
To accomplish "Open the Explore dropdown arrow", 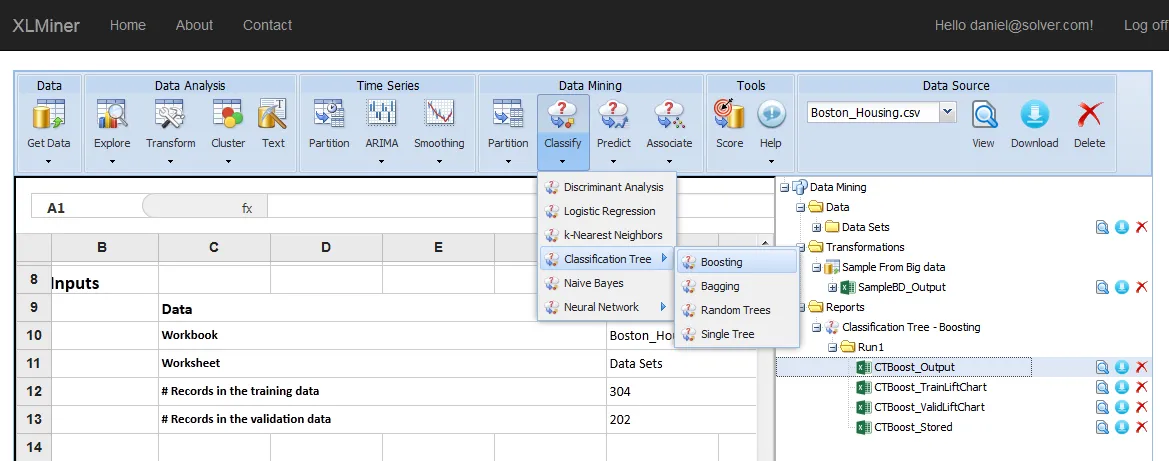I will [x=112, y=160].
